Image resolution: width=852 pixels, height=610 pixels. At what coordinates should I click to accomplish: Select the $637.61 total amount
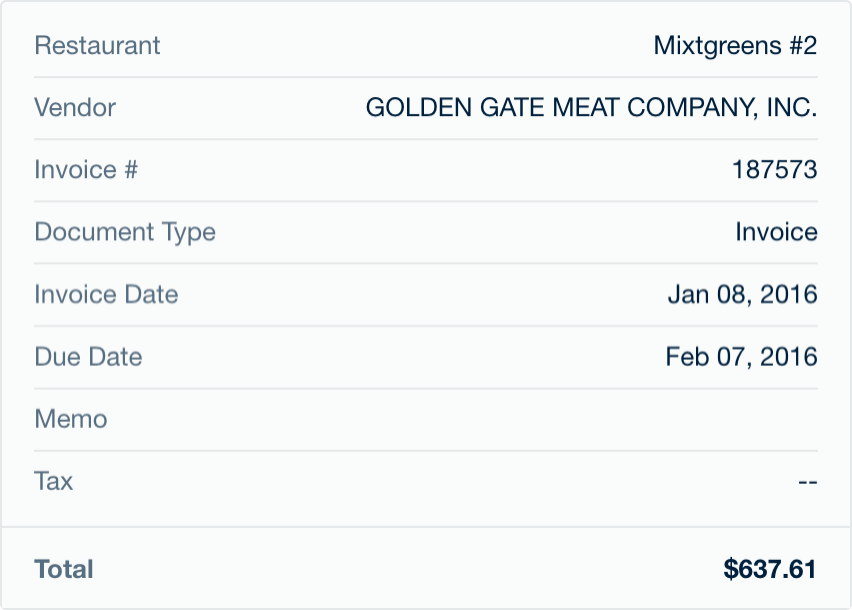pos(770,570)
